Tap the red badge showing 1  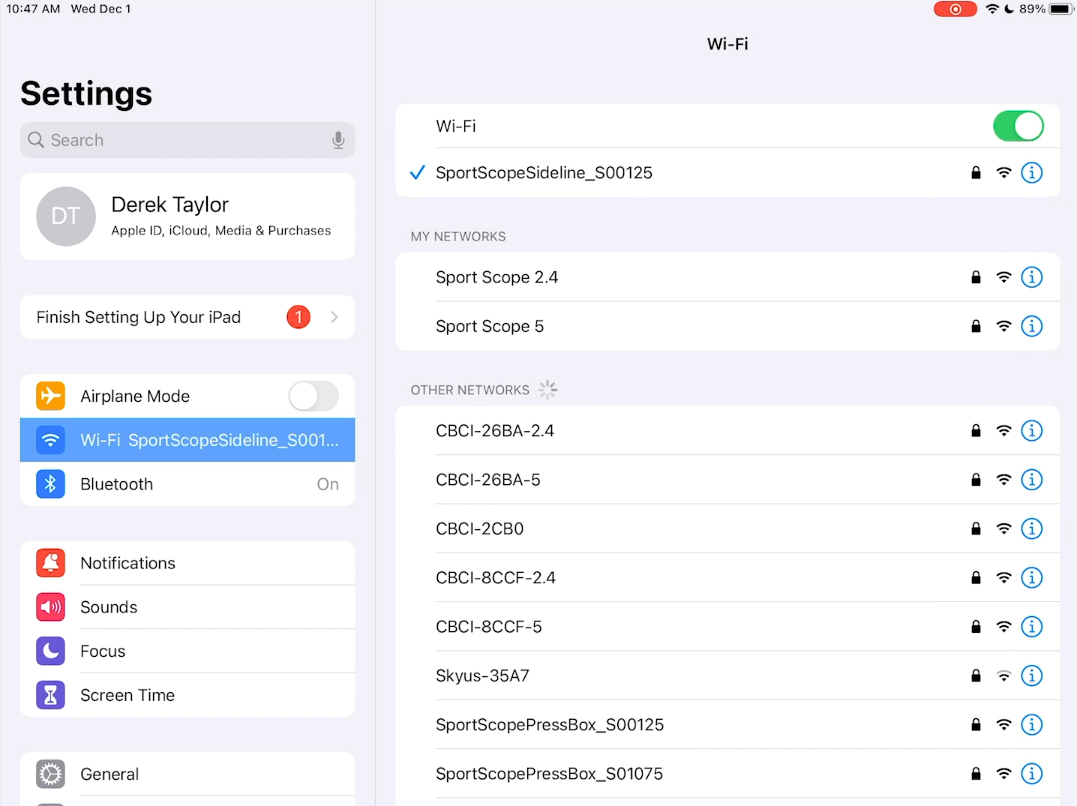pos(298,317)
